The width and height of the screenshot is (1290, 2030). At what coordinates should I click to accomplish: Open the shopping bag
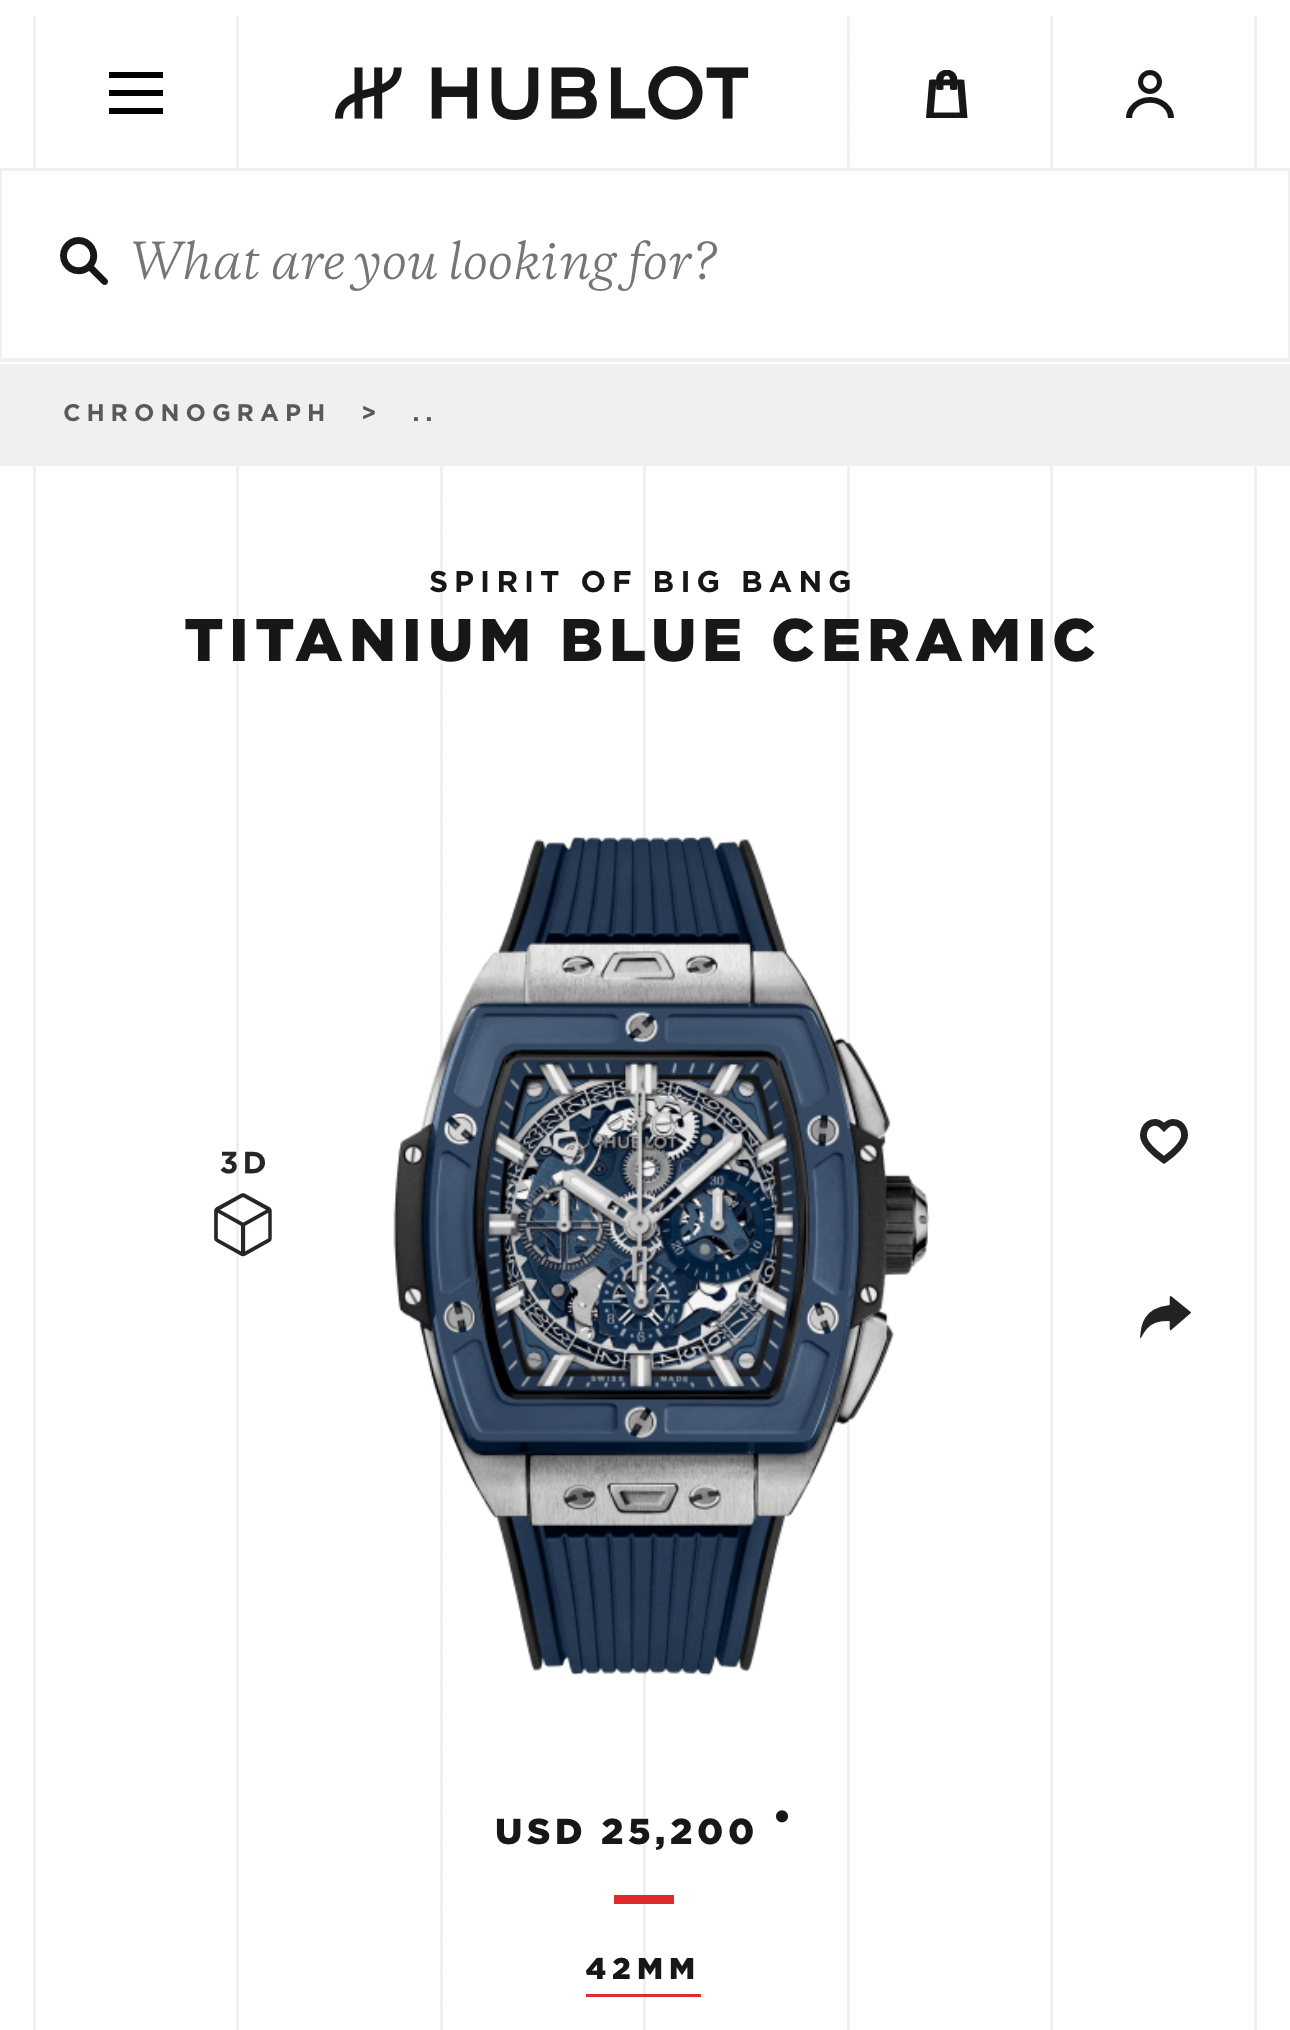click(946, 94)
